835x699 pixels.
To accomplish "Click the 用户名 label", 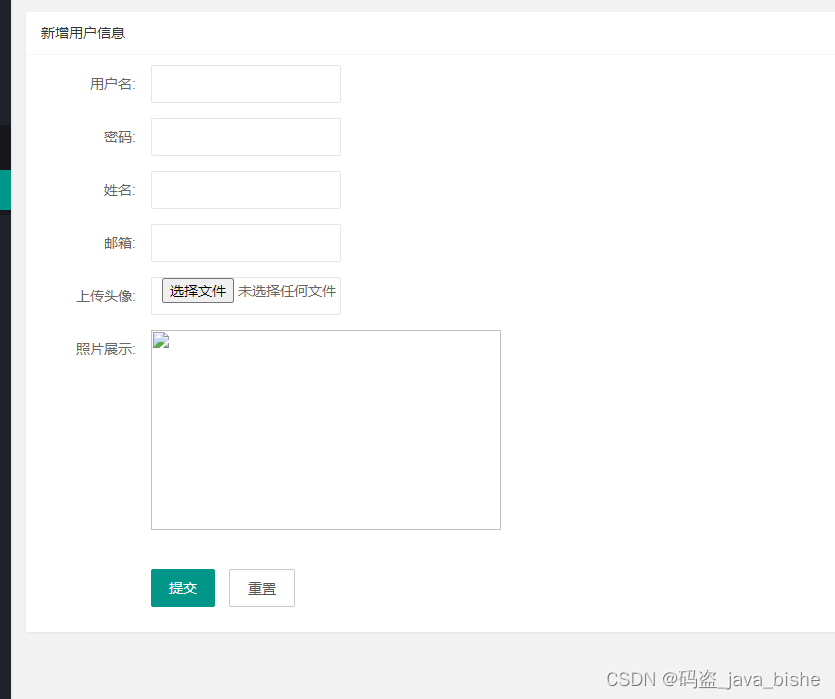I will click(112, 84).
